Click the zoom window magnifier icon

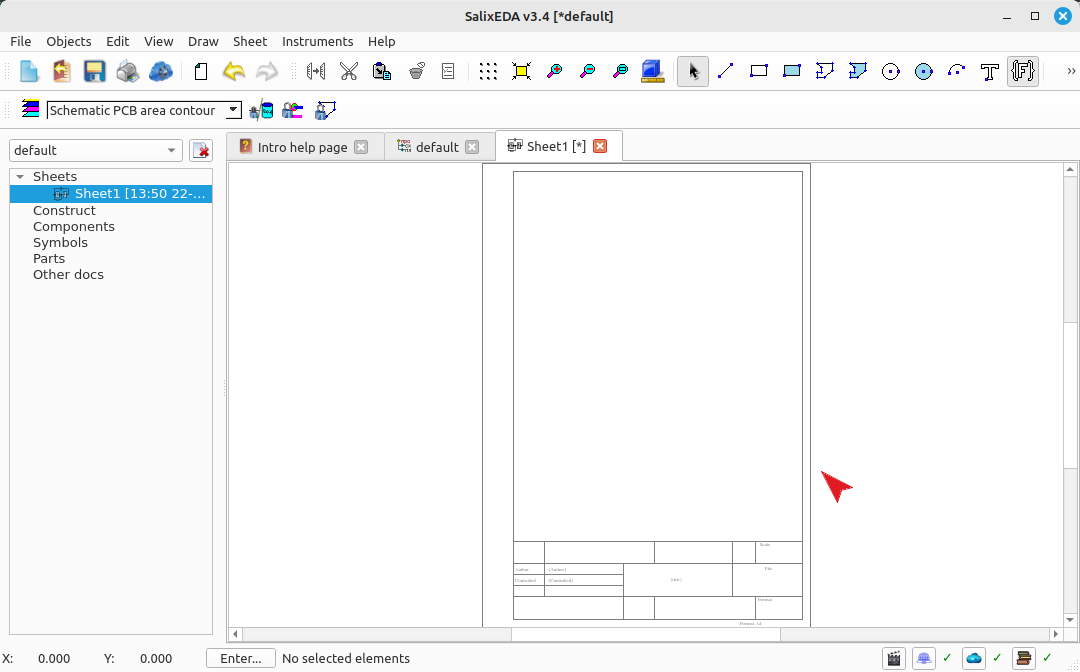621,71
